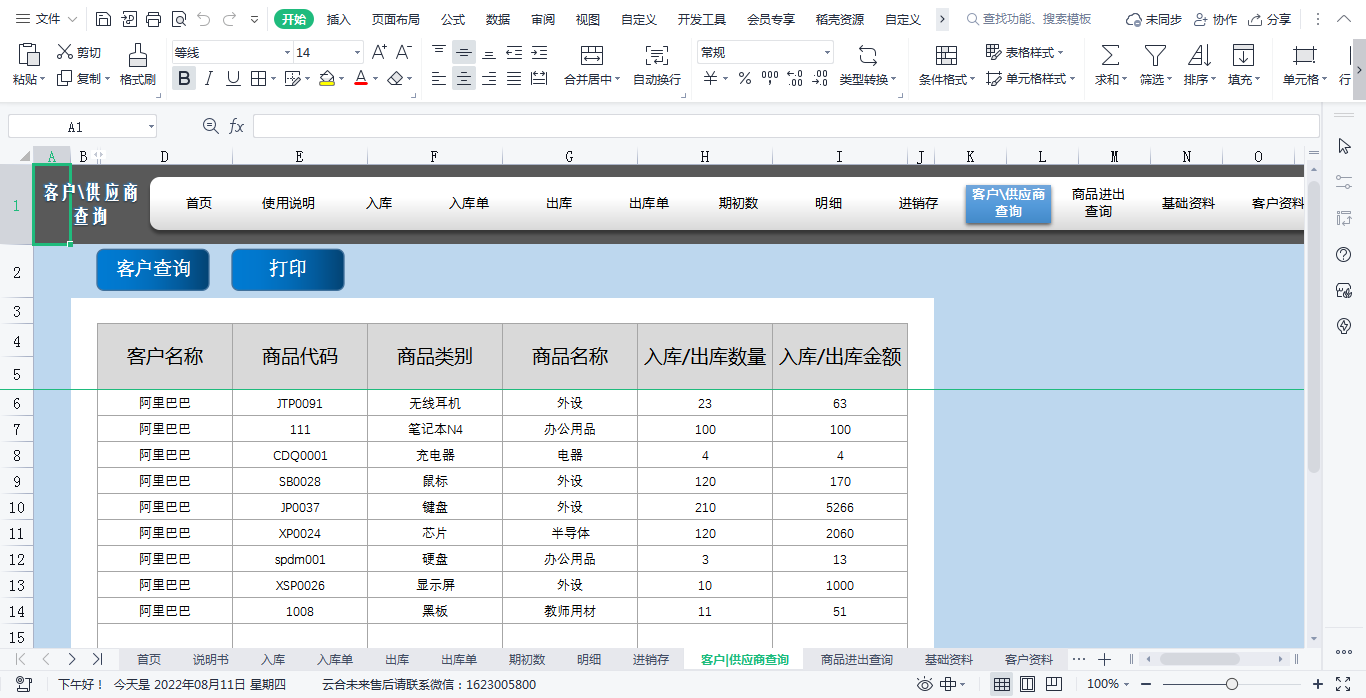Align text to the top of cell
Image resolution: width=1366 pixels, height=698 pixels.
pyautogui.click(x=439, y=52)
